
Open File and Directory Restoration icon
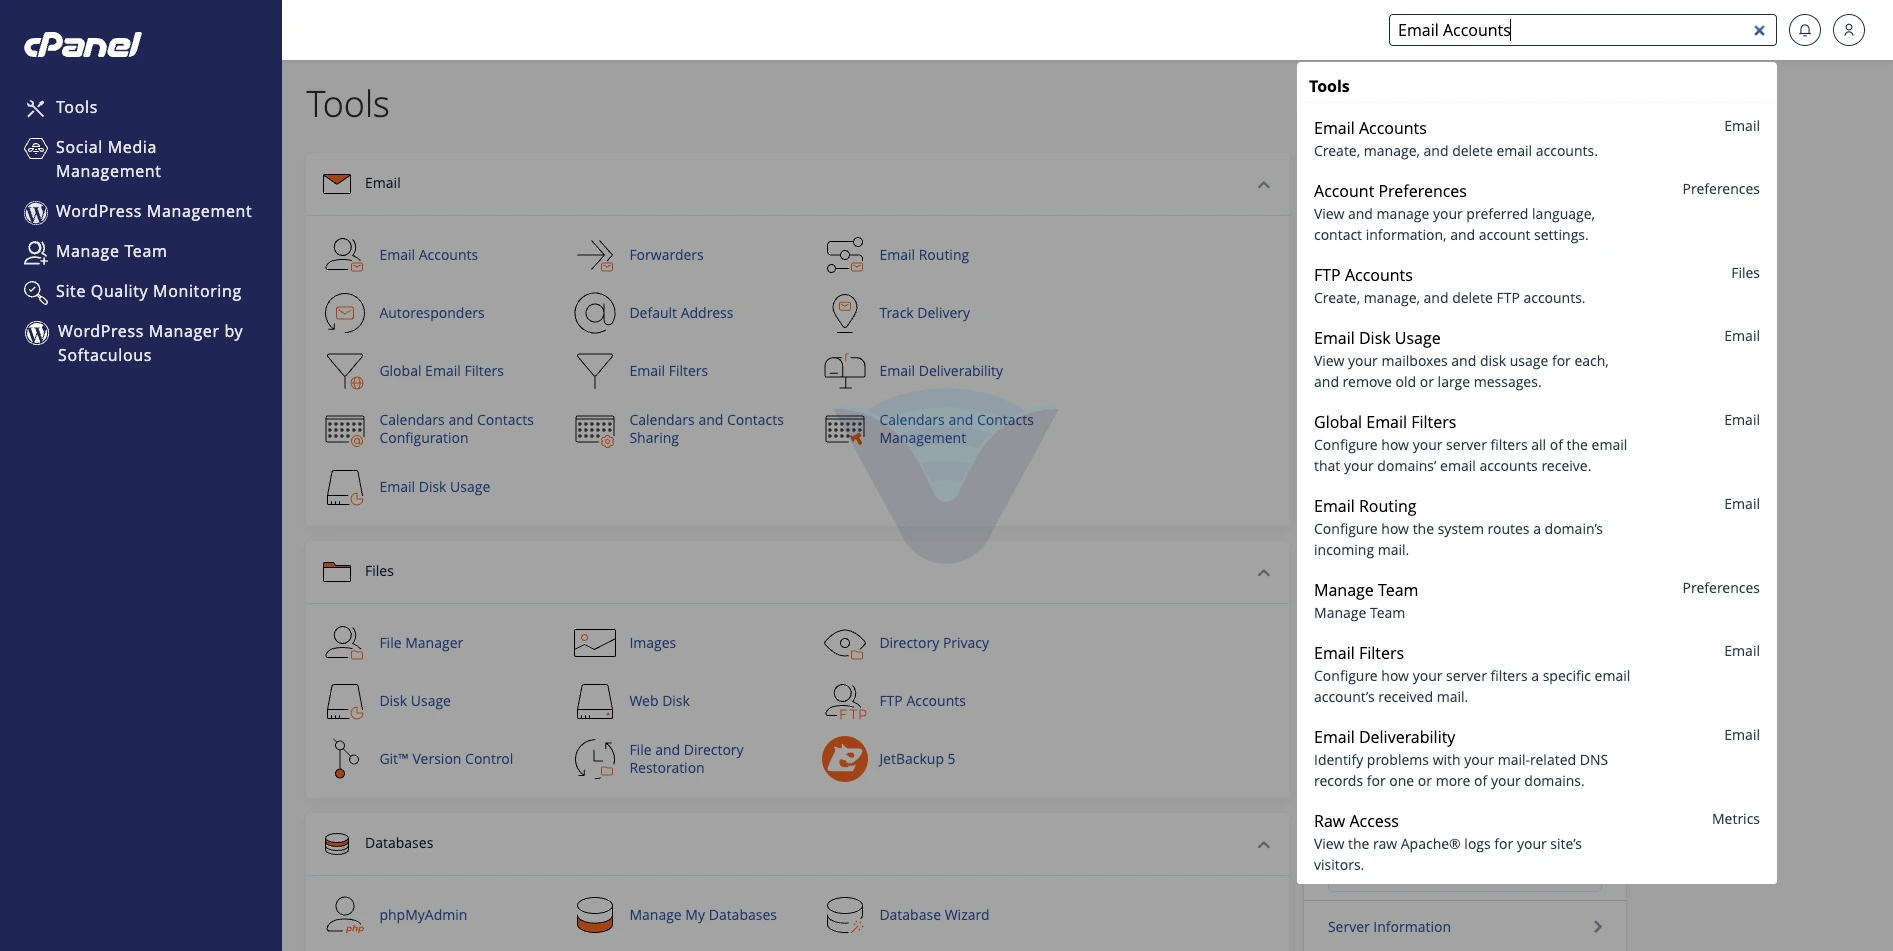click(x=595, y=759)
